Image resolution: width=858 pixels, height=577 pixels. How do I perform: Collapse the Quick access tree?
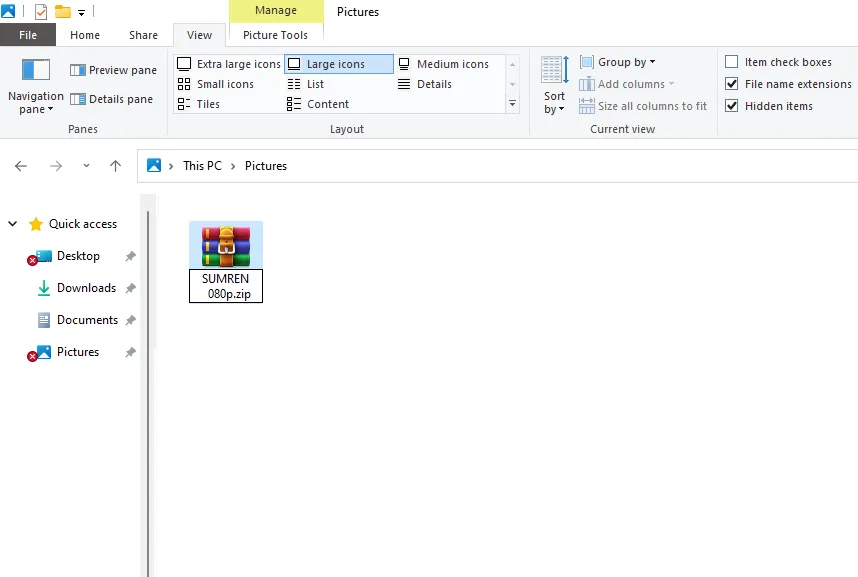pyautogui.click(x=13, y=224)
